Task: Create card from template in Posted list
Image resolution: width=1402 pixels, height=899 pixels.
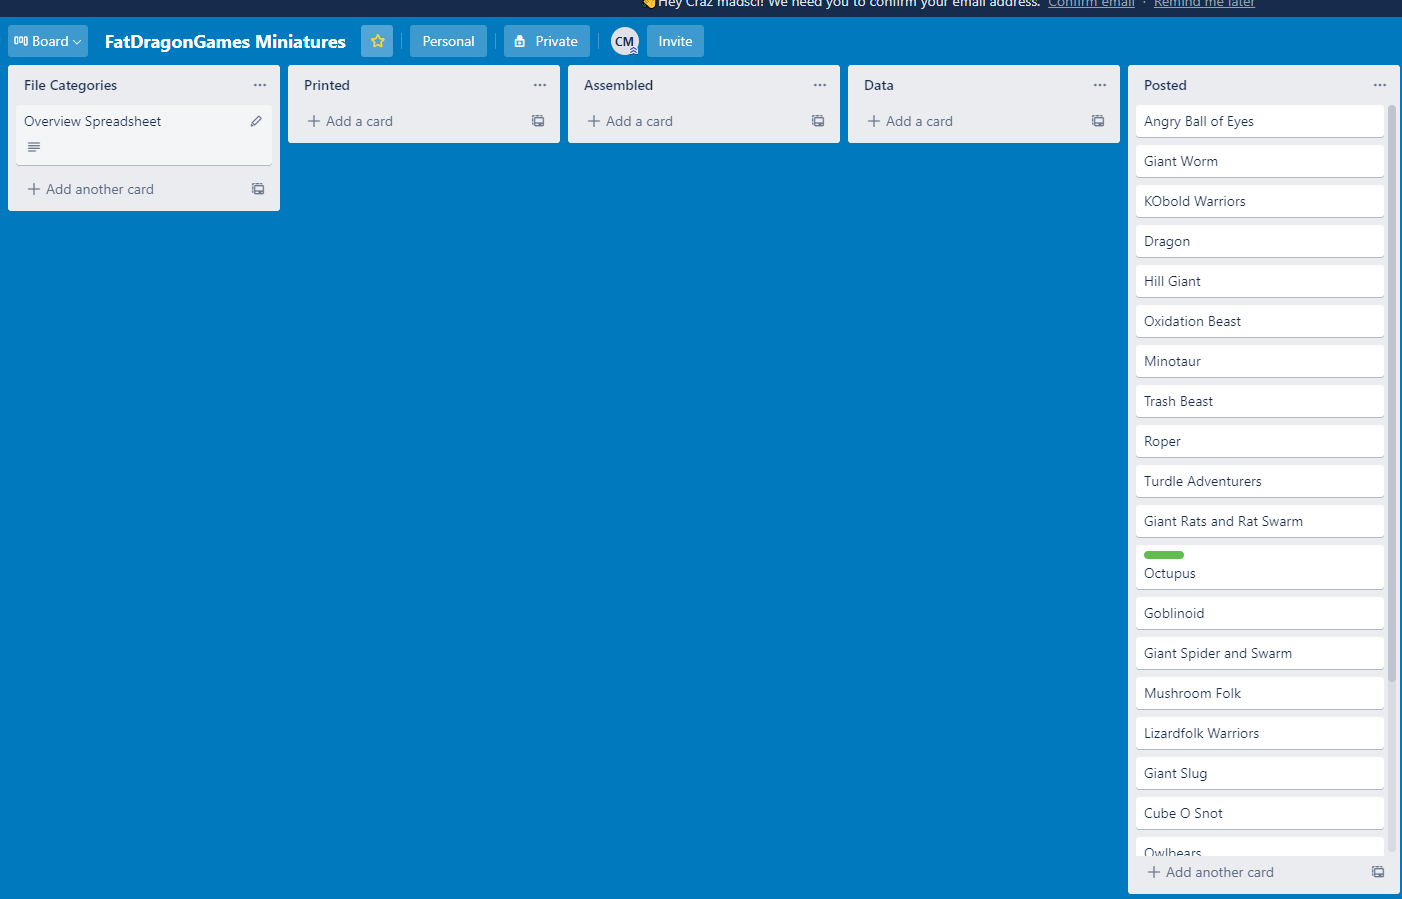Action: click(1378, 872)
